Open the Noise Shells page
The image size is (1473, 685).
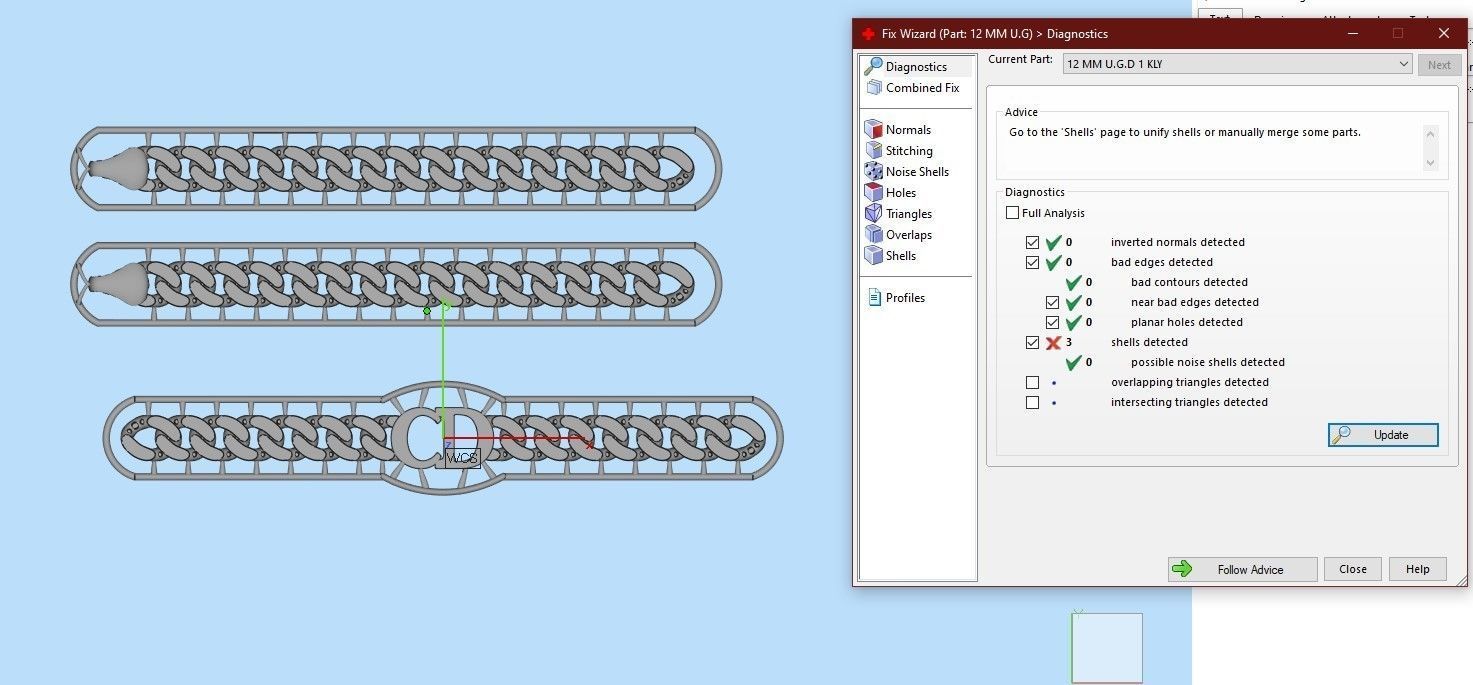[906, 172]
